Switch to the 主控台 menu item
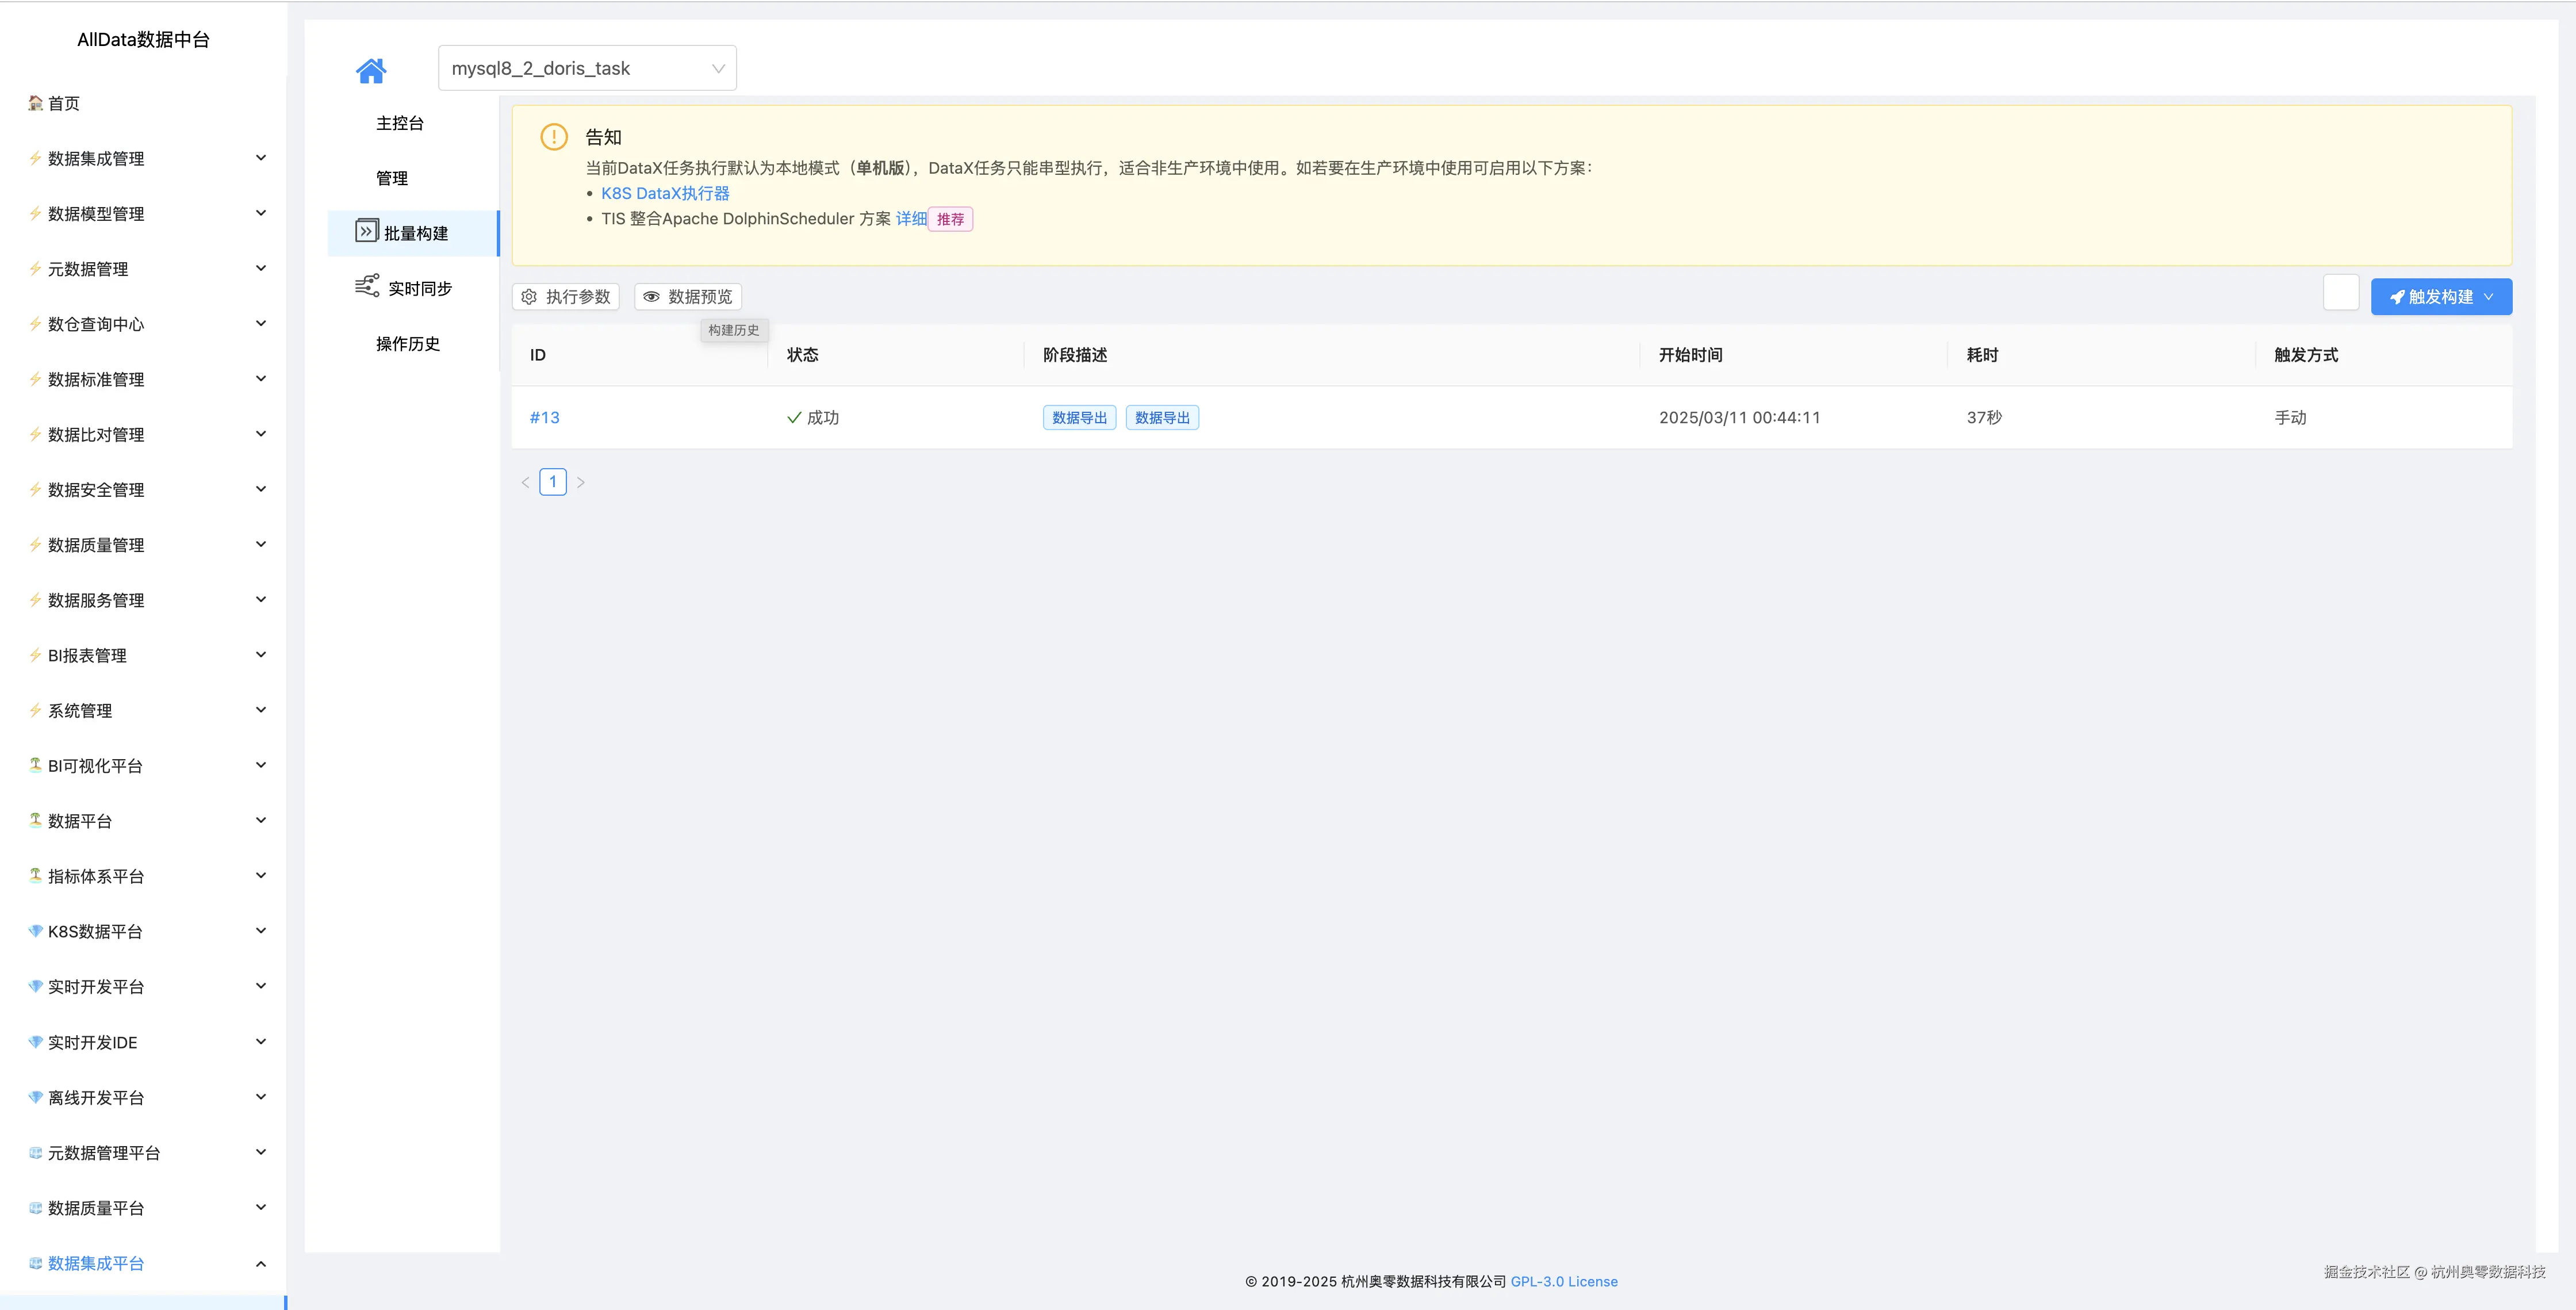 click(400, 122)
